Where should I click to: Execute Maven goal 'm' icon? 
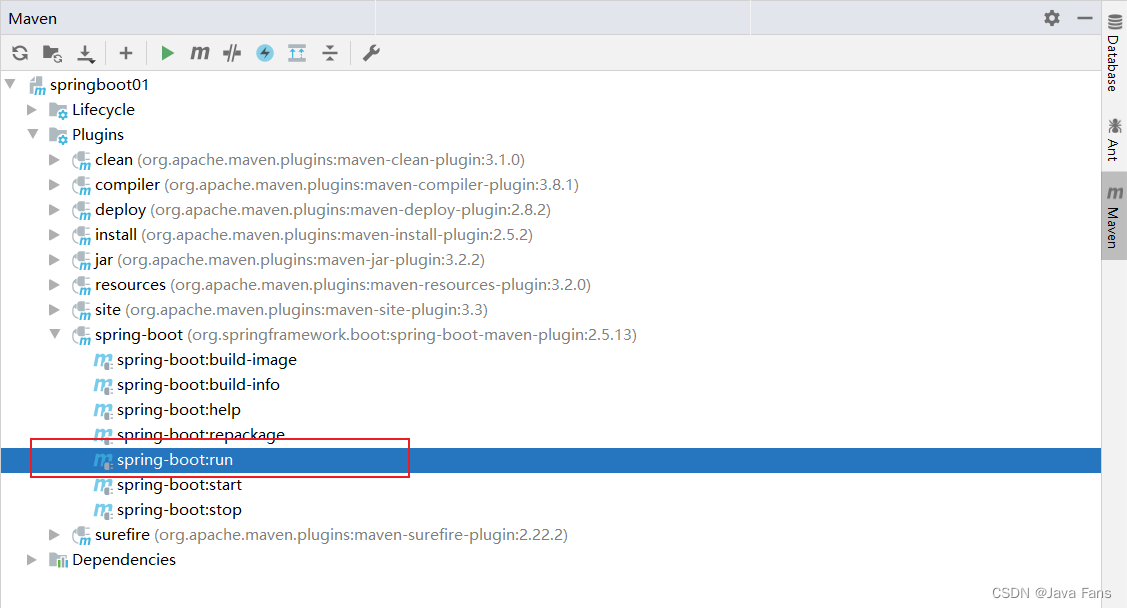tap(199, 52)
